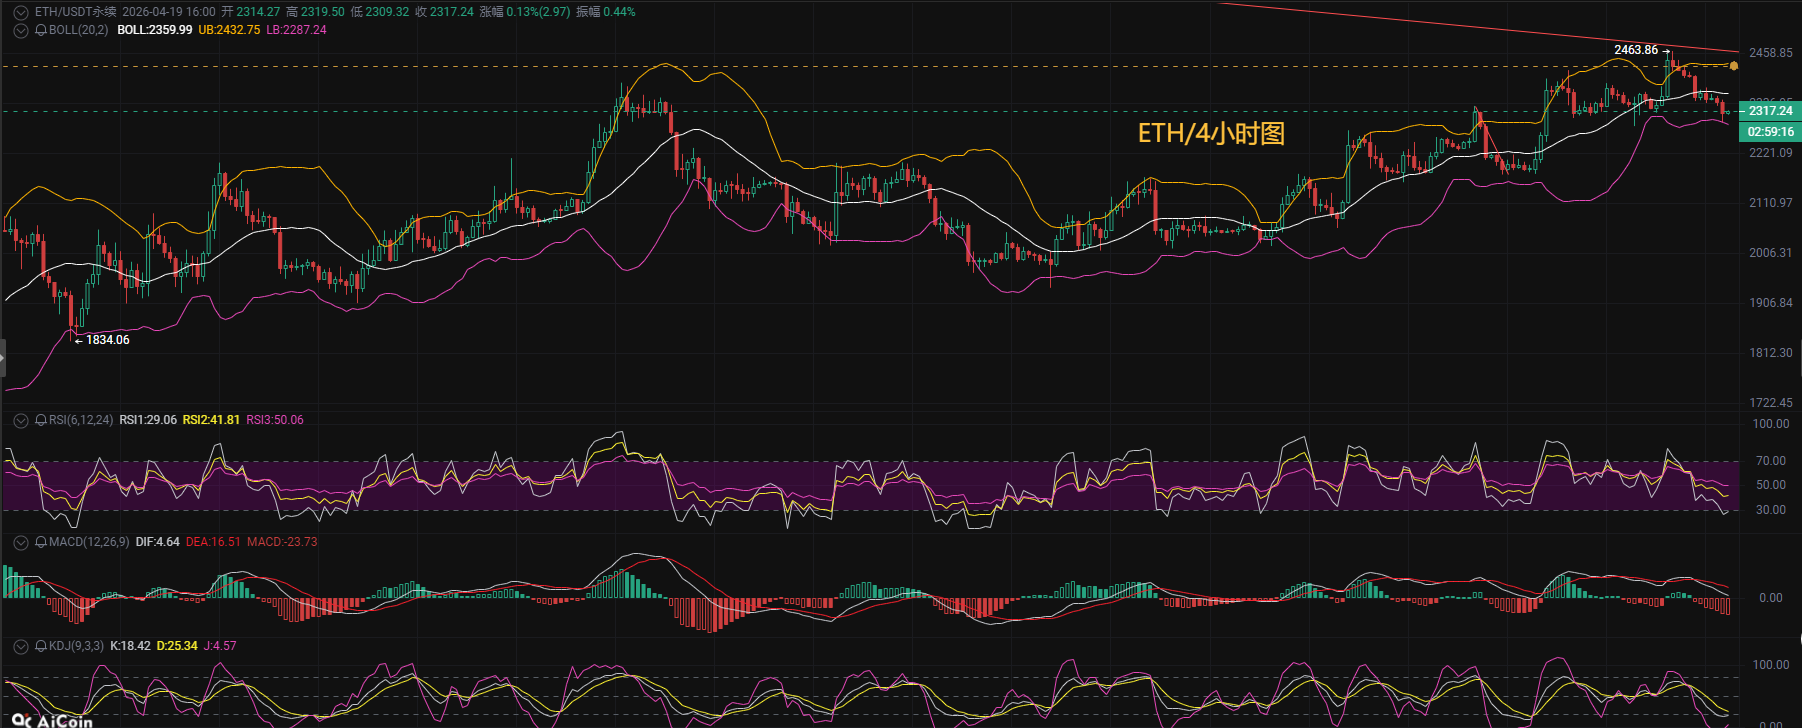The height and width of the screenshot is (728, 1802).
Task: Collapse the MACD indicator panel chevron
Action: click(21, 542)
